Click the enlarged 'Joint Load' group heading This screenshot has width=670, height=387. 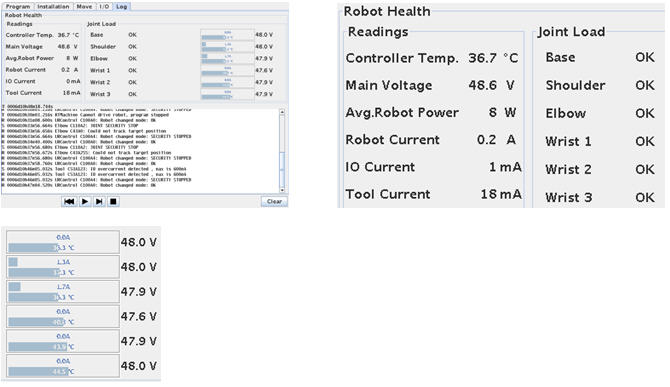point(571,32)
